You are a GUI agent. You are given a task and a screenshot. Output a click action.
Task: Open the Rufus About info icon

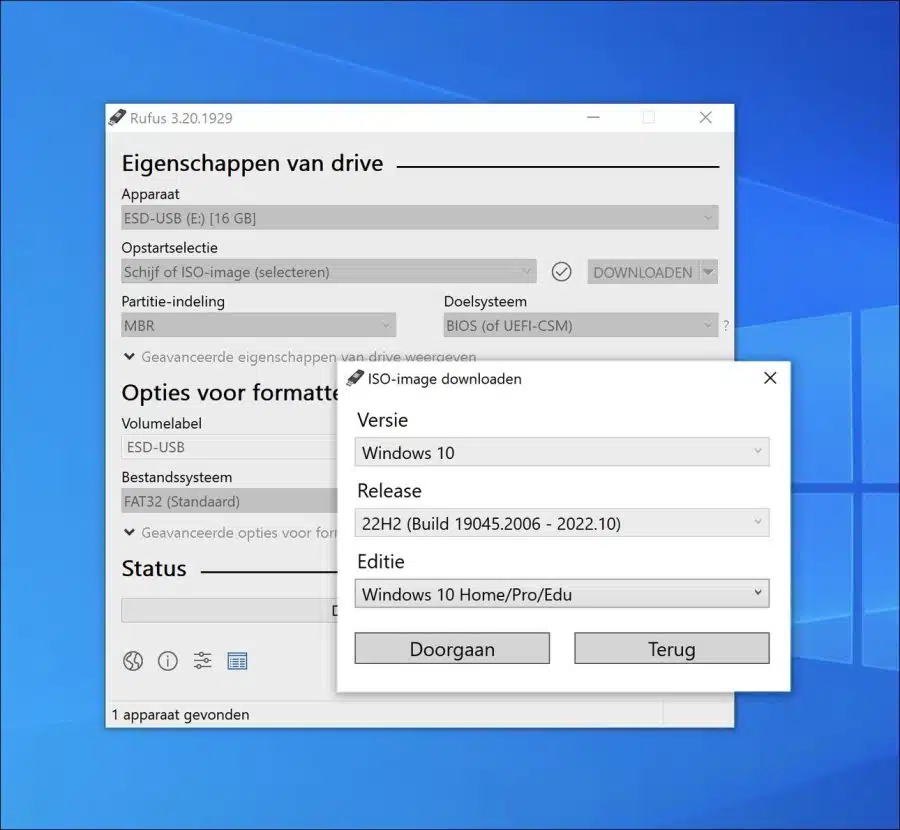tap(168, 661)
